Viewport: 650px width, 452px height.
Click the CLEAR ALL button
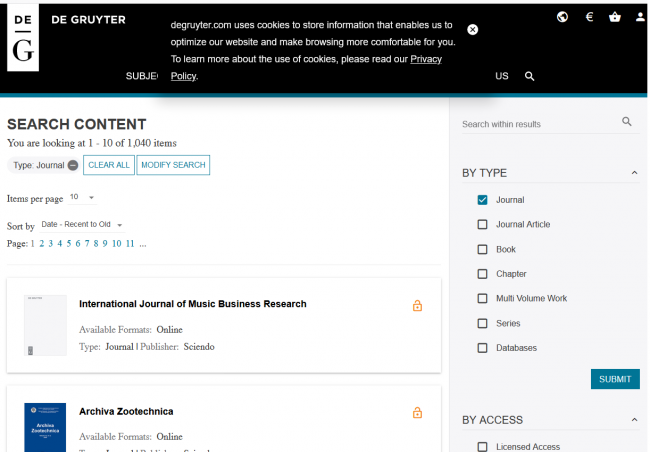coord(109,165)
